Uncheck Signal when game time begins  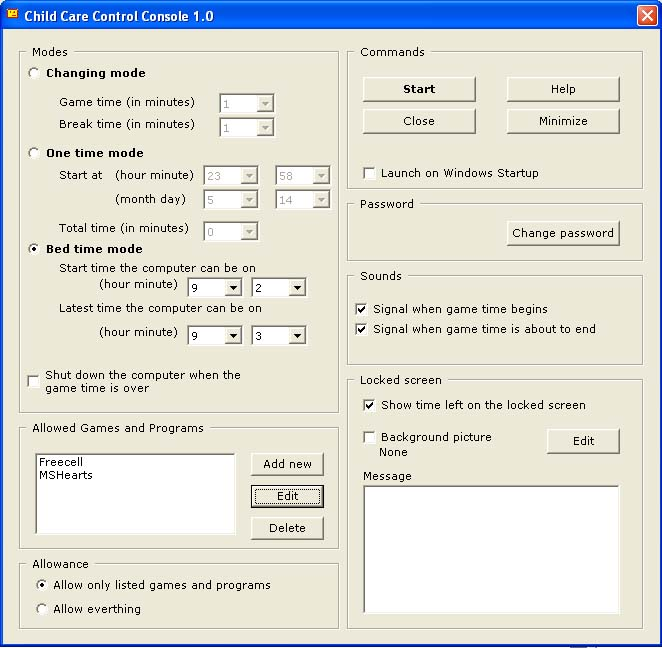[x=361, y=309]
